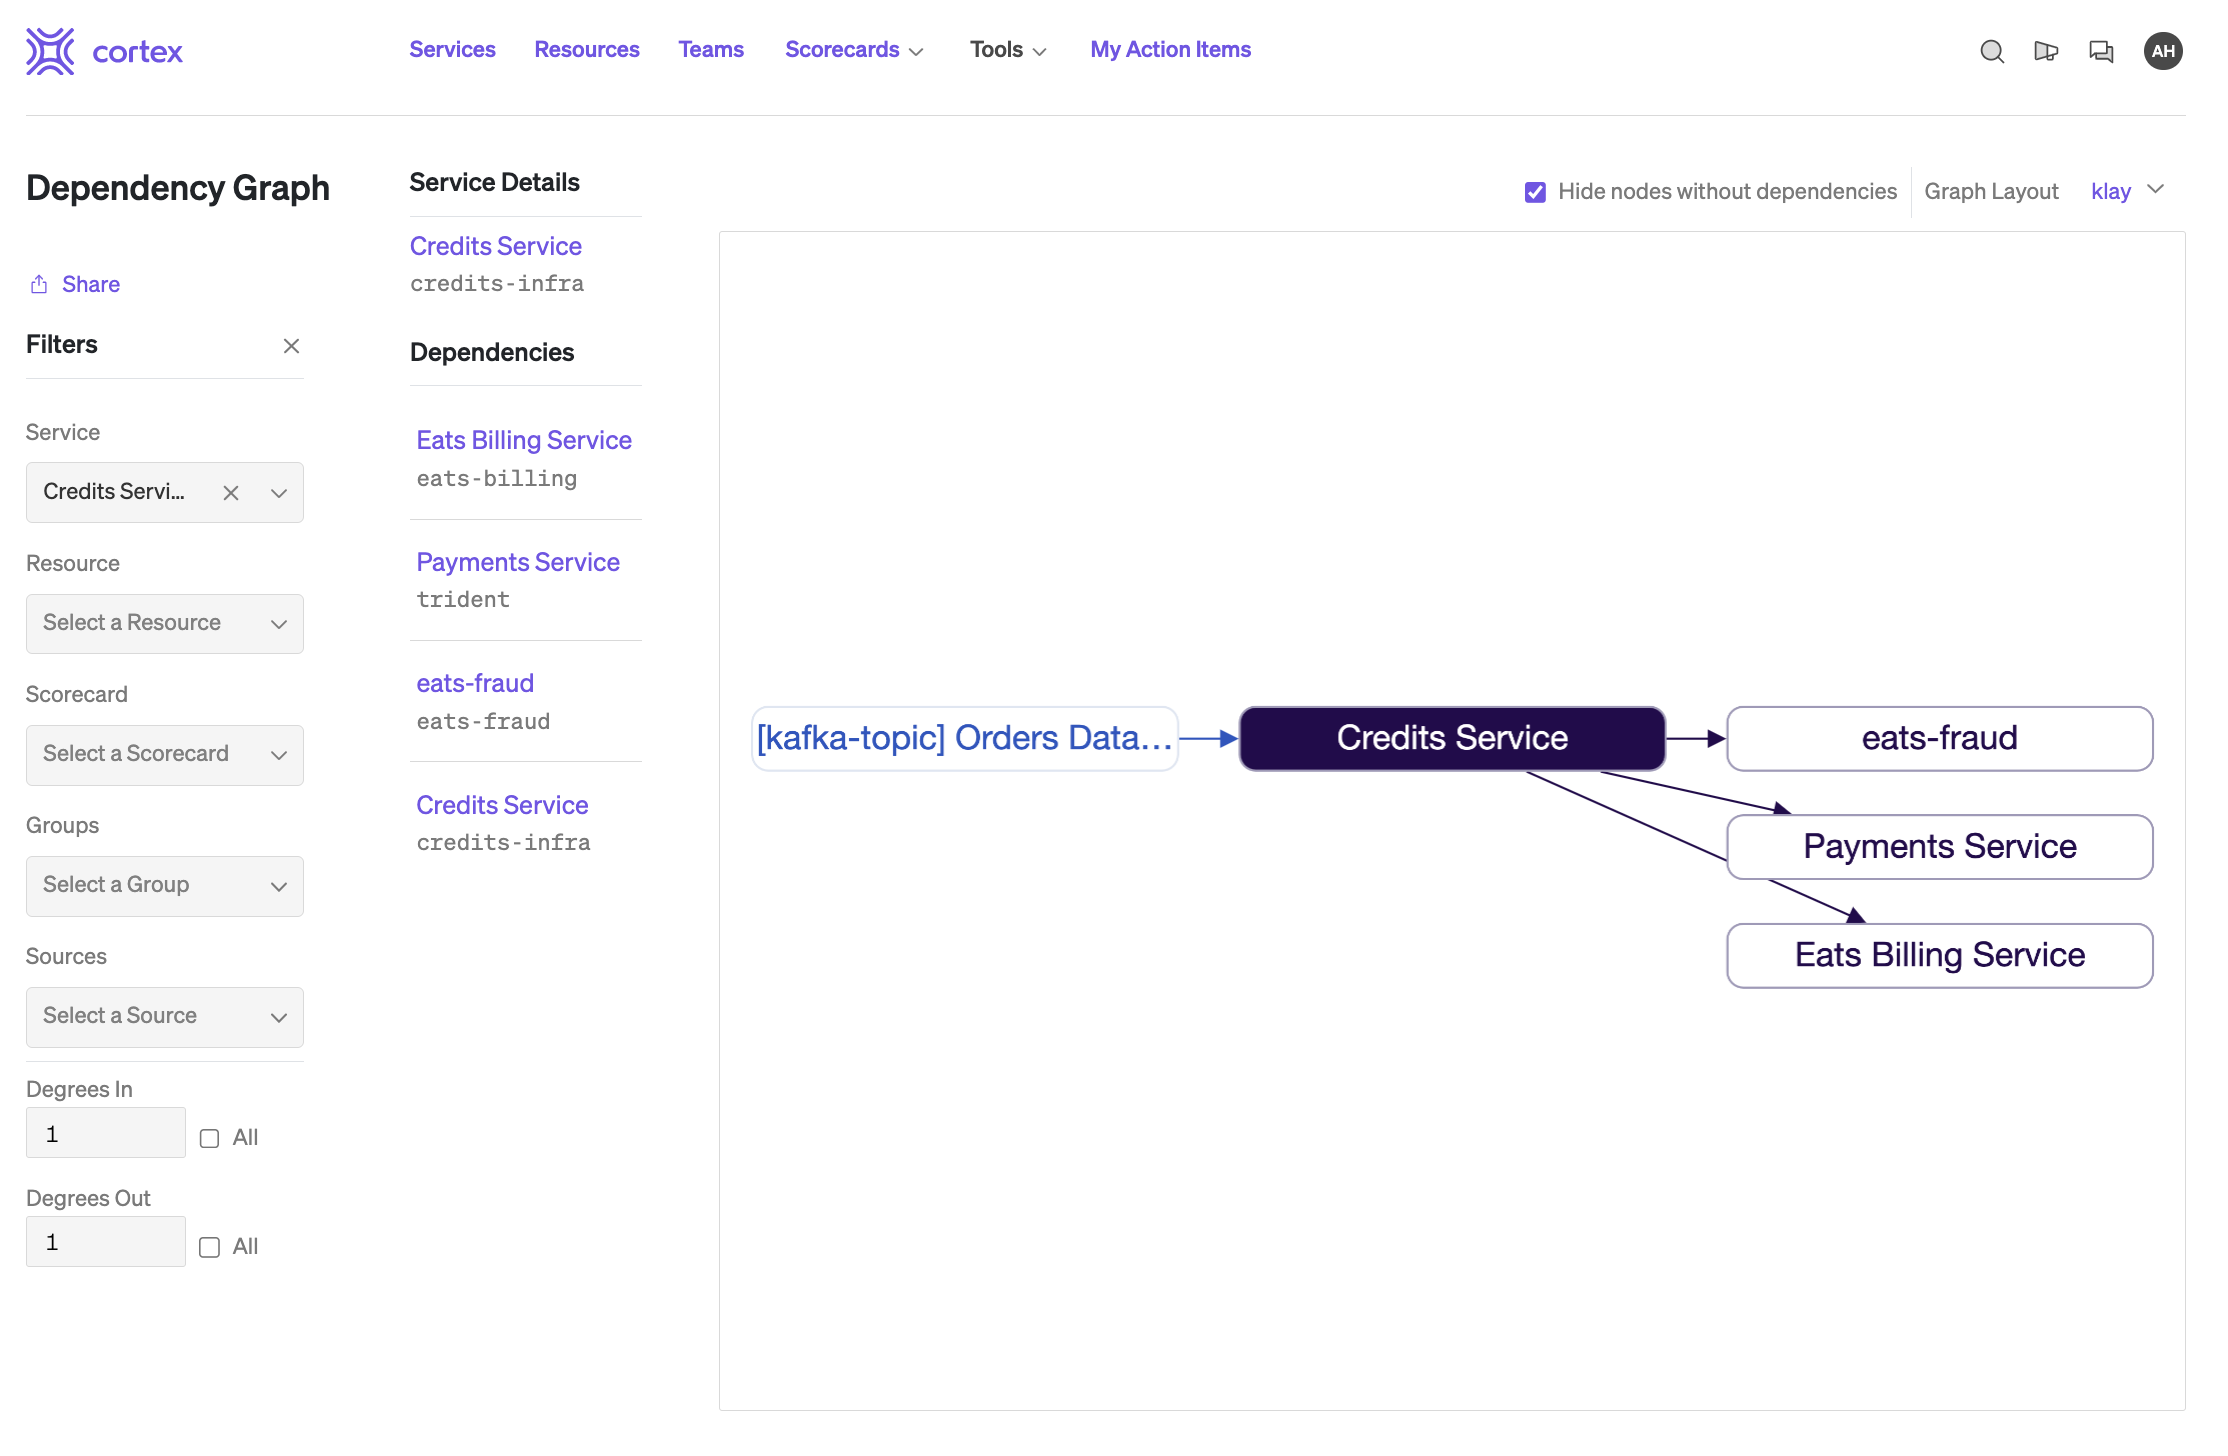
Task: Open the AH user avatar menu
Action: (2163, 51)
